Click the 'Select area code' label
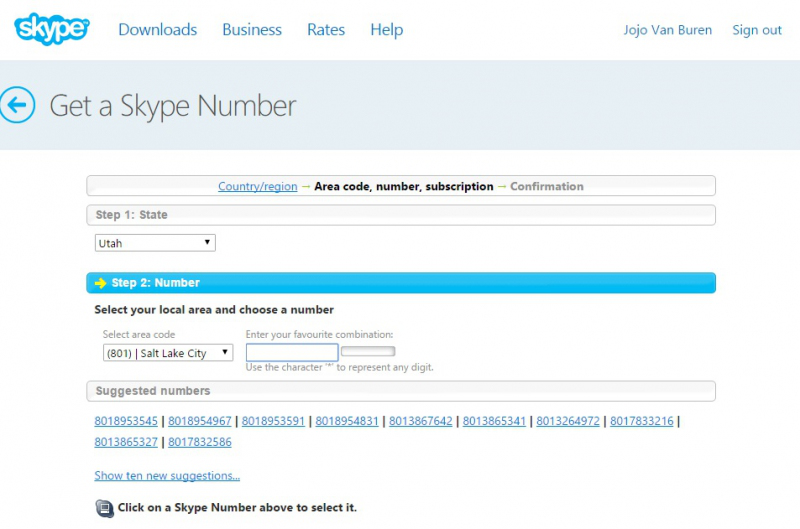This screenshot has height=529, width=800. point(139,334)
